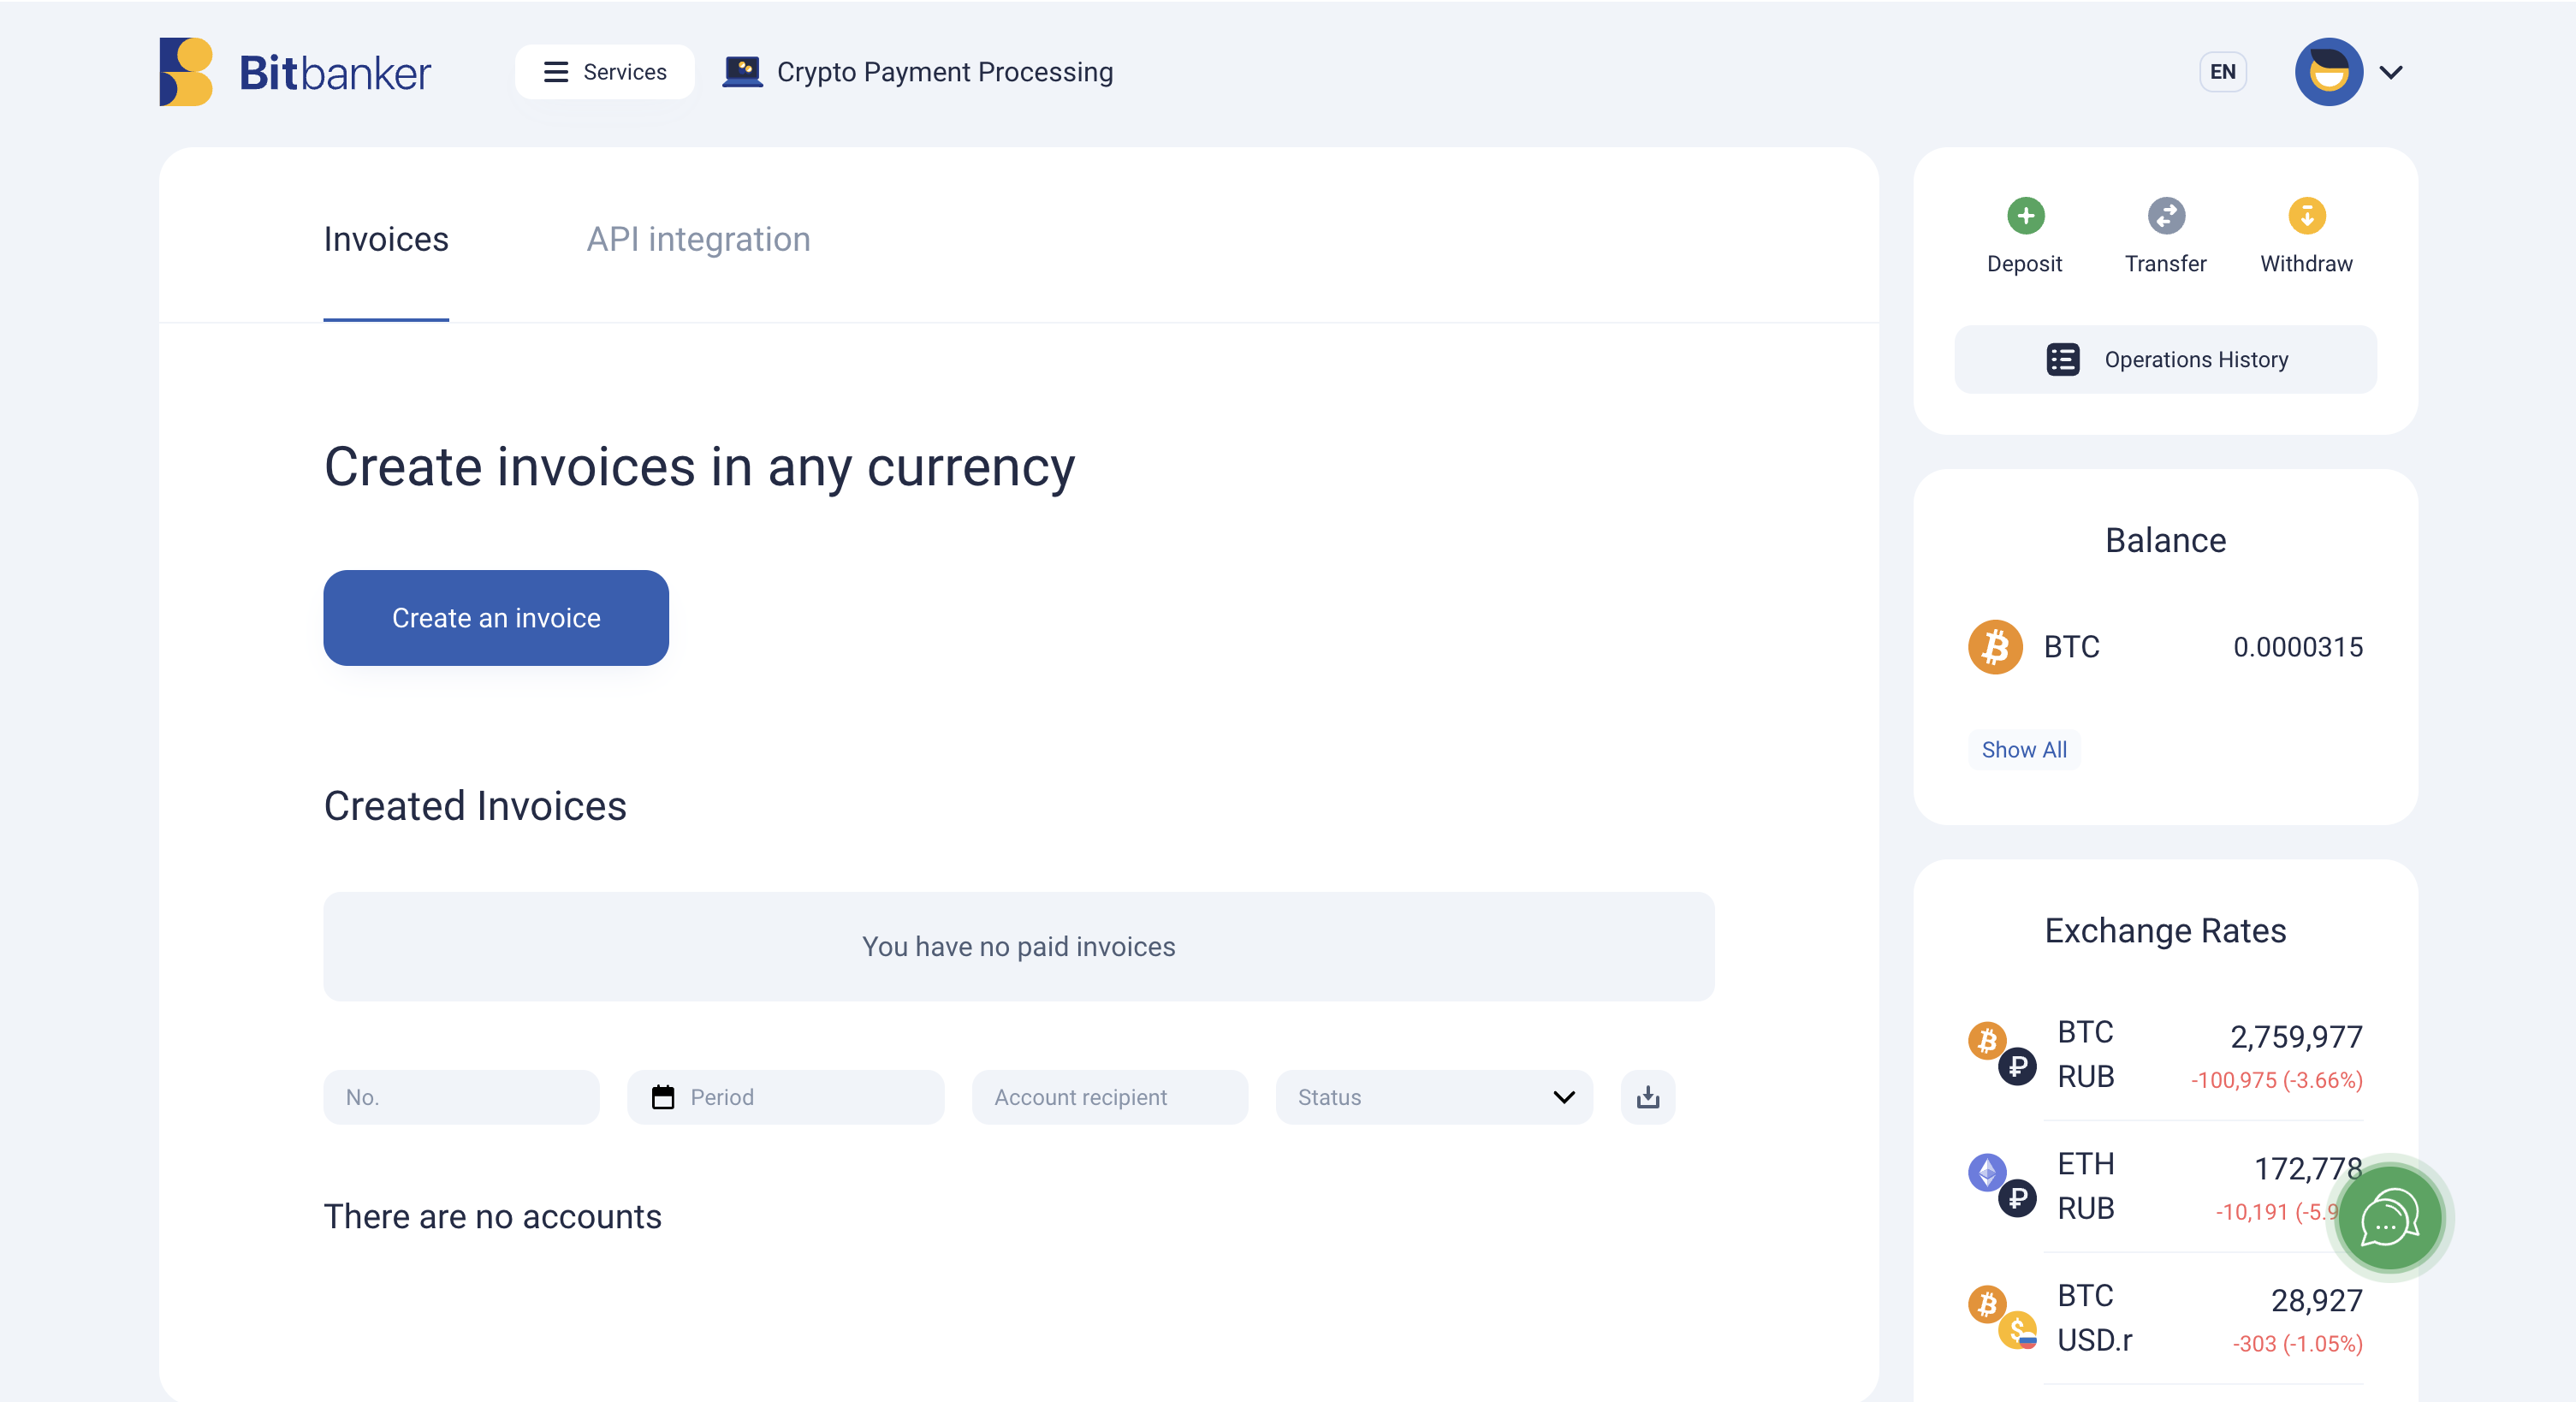Switch to the API integration tab
This screenshot has width=2576, height=1402.
(698, 239)
